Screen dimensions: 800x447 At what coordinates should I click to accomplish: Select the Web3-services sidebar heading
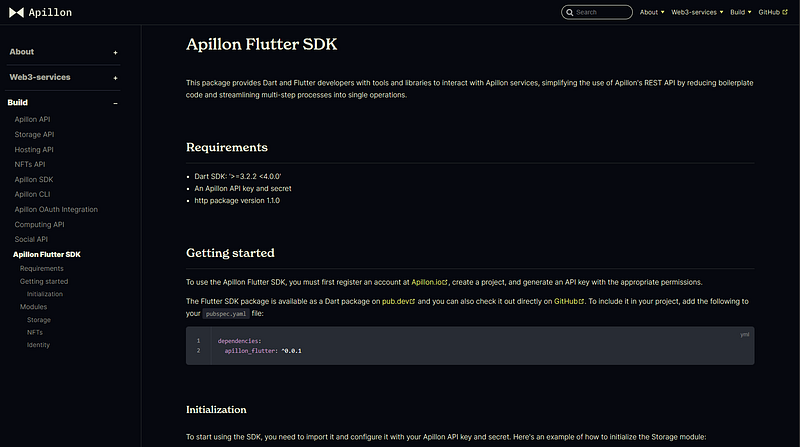click(40, 77)
